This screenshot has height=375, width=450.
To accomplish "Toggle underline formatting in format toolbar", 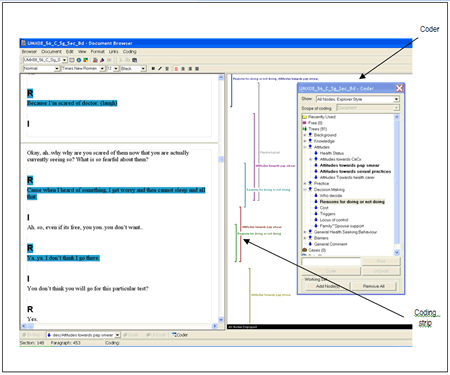I will [167, 68].
